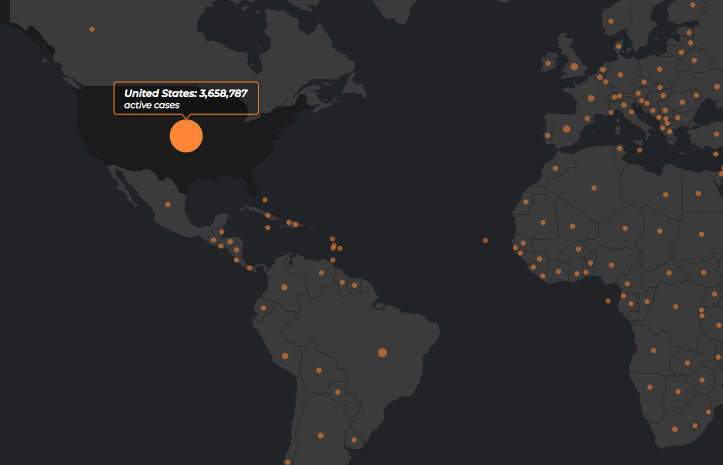Select the Panama case marker
The image size is (723, 465).
(x=249, y=268)
